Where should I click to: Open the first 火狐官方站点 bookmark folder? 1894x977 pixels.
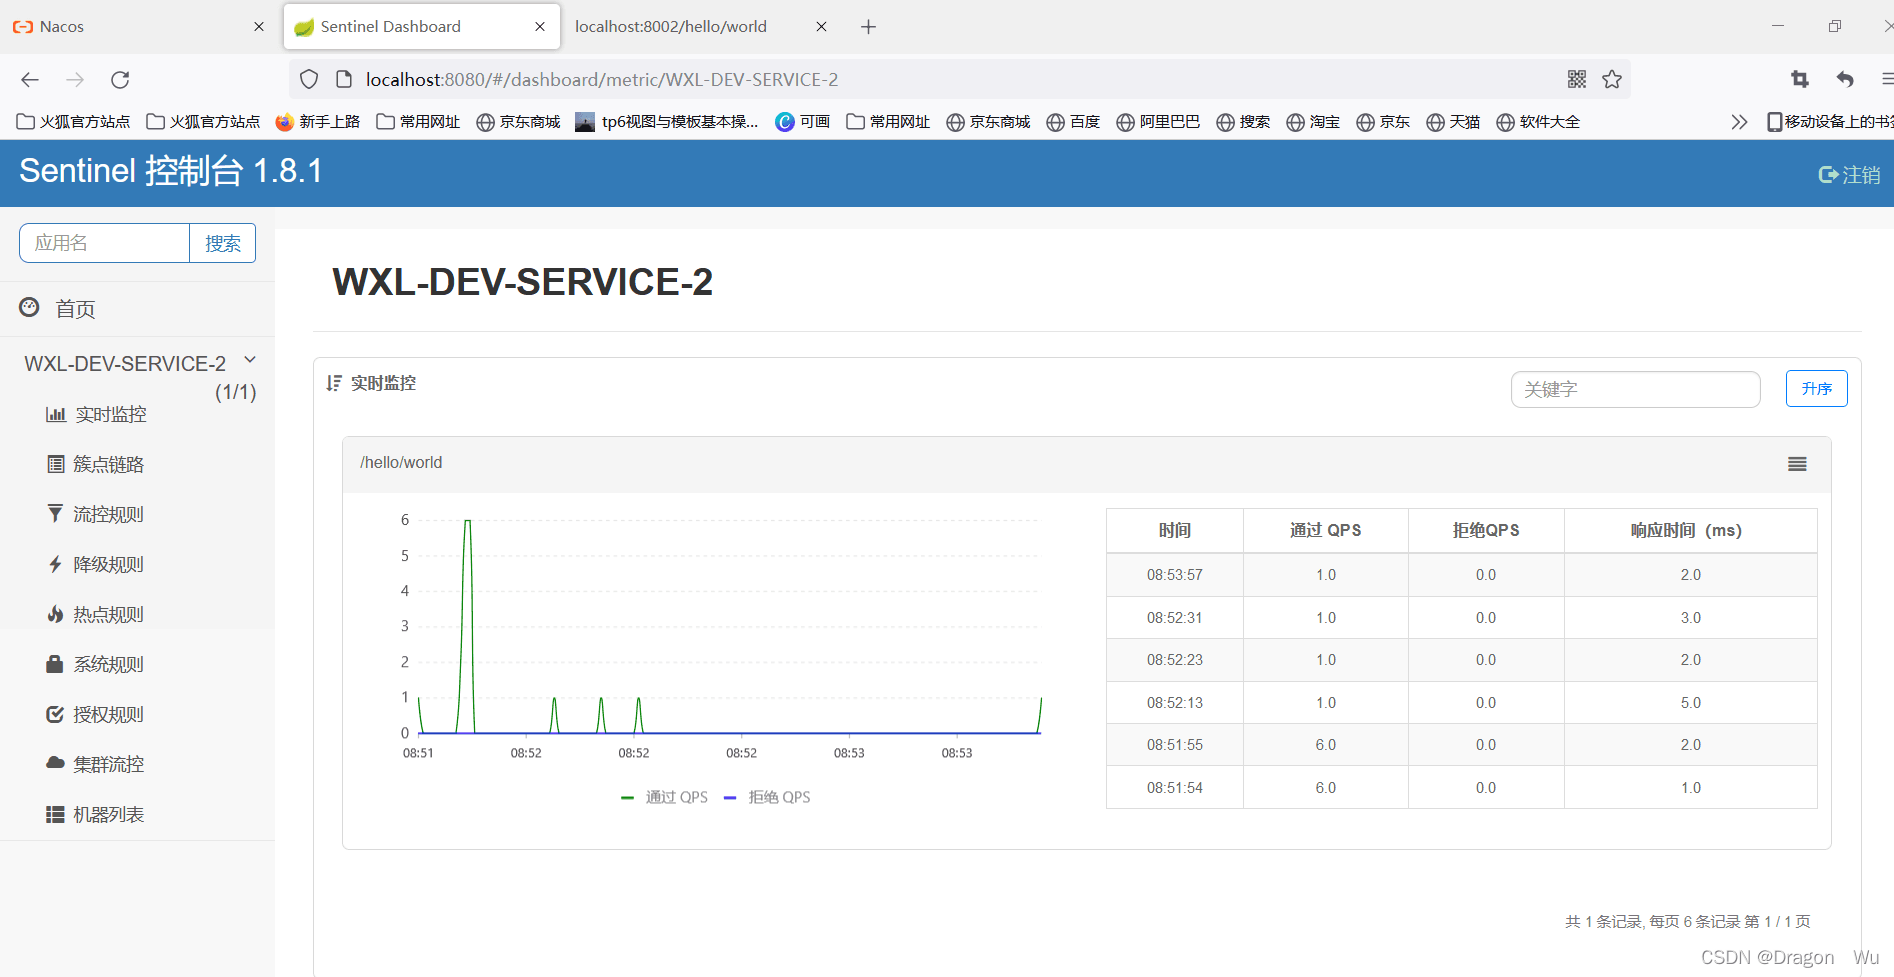(x=74, y=122)
